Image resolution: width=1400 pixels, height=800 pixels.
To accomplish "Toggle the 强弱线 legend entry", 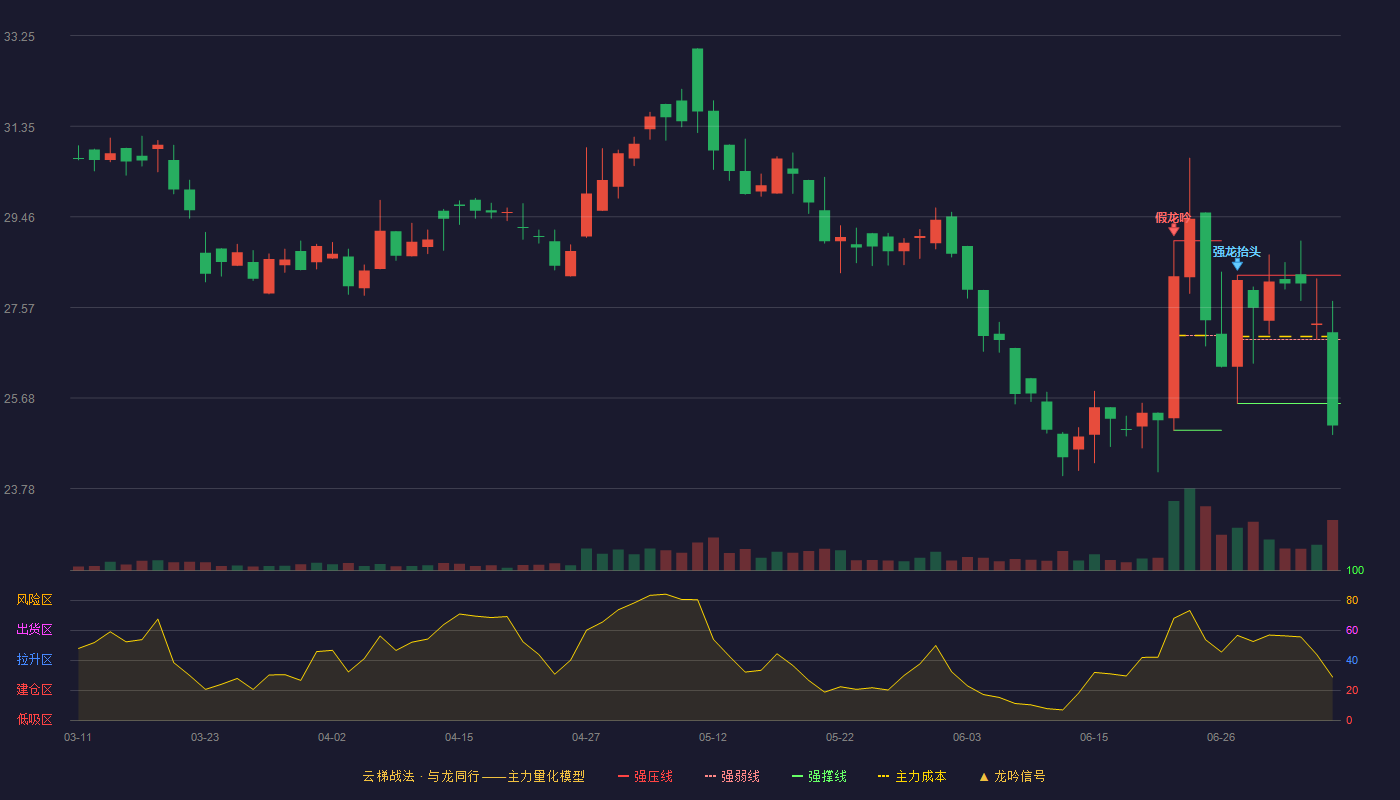I will [732, 776].
